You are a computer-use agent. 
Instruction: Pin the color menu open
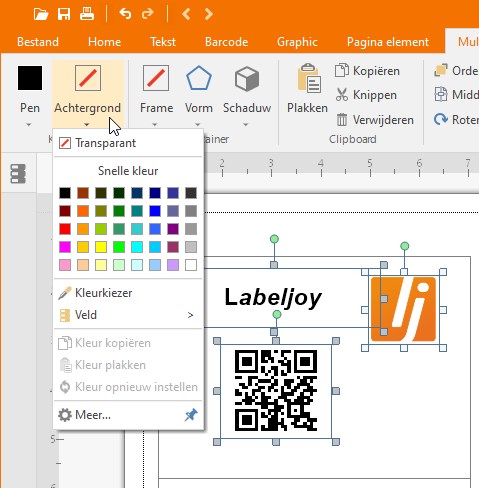[x=191, y=415]
